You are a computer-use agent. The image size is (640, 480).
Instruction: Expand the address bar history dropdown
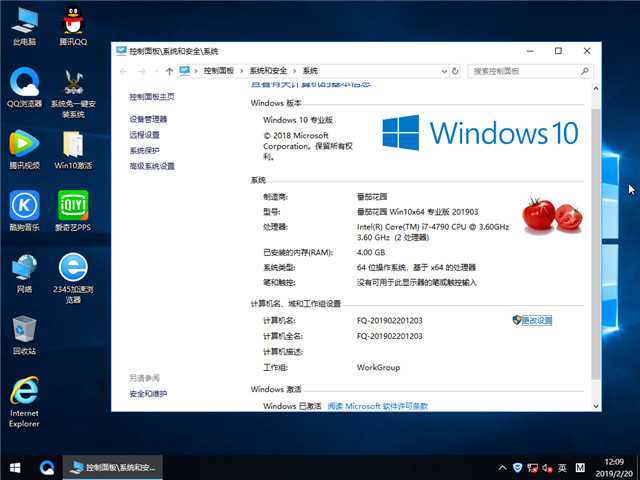coord(443,71)
